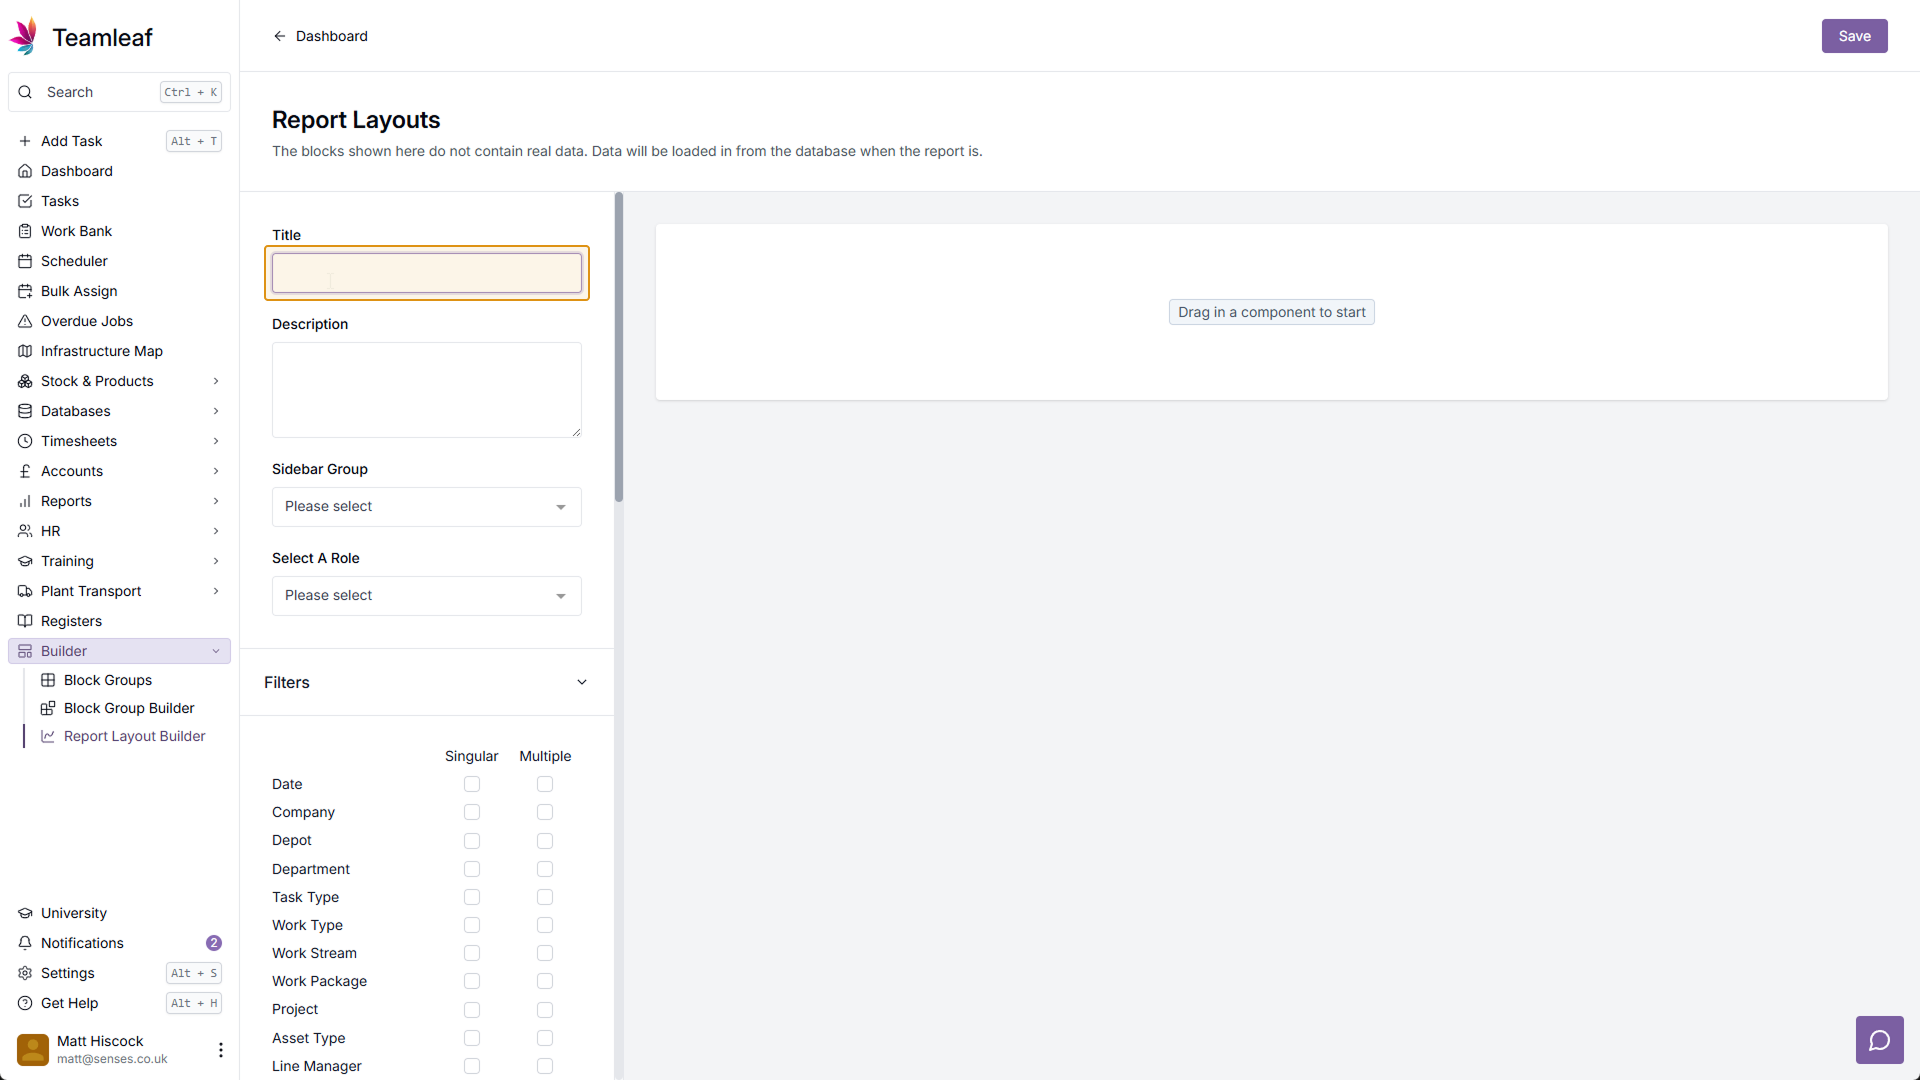Click the Block Group Builder icon
The height and width of the screenshot is (1080, 1920).
coord(47,708)
